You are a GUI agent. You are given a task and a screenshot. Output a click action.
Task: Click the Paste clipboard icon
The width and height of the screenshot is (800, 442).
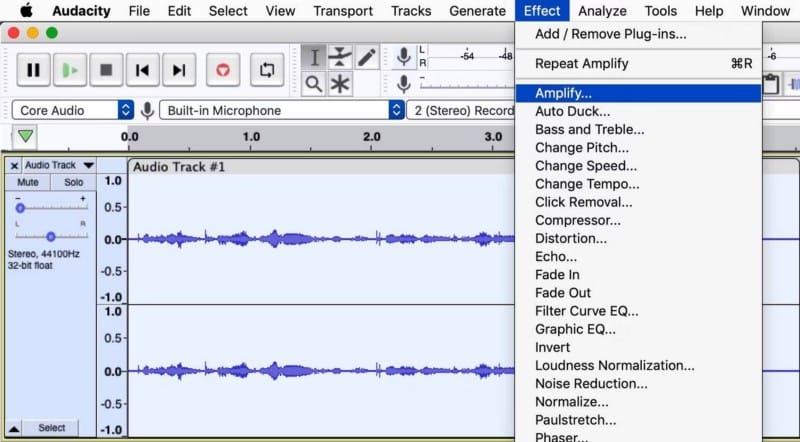pyautogui.click(x=771, y=84)
